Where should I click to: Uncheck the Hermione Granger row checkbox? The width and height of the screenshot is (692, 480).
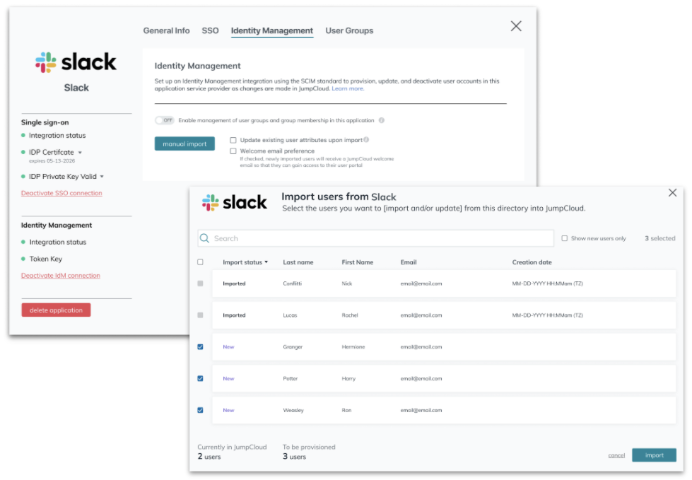[x=201, y=347]
